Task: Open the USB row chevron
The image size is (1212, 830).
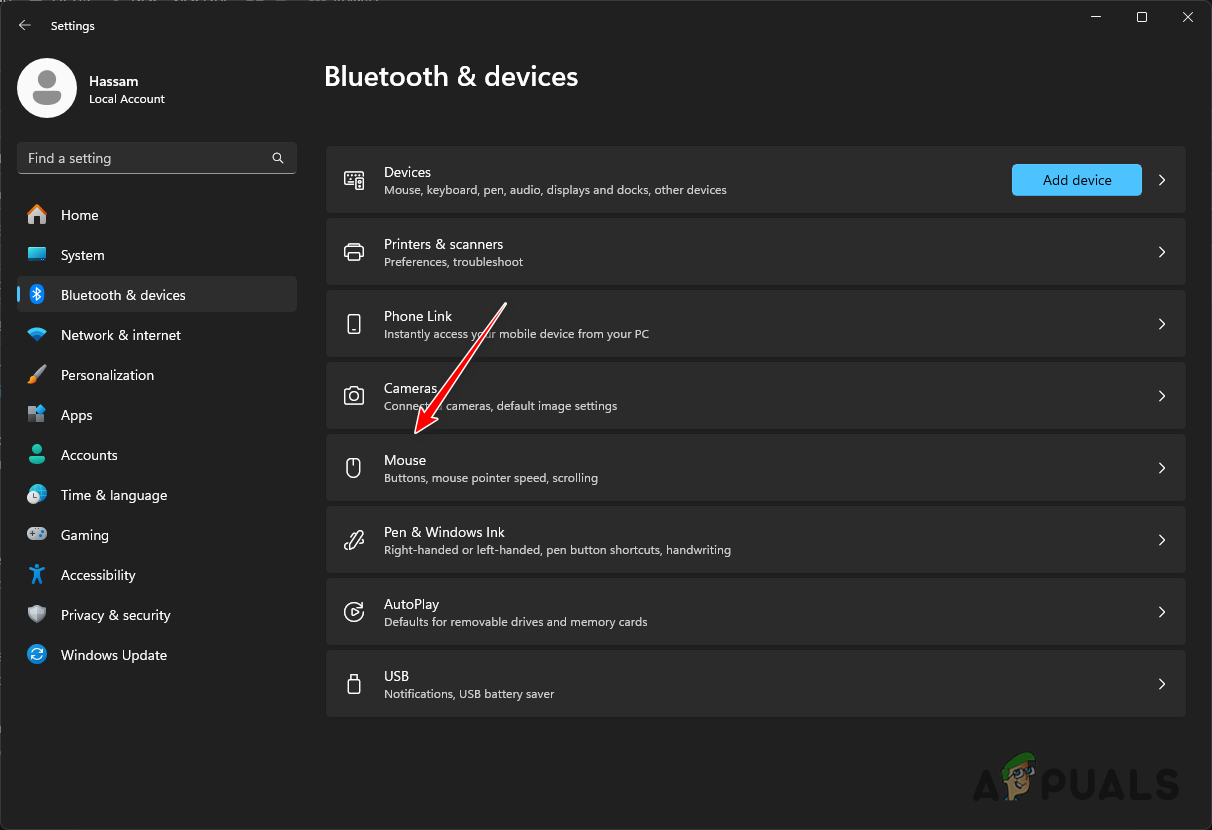Action: point(1162,684)
